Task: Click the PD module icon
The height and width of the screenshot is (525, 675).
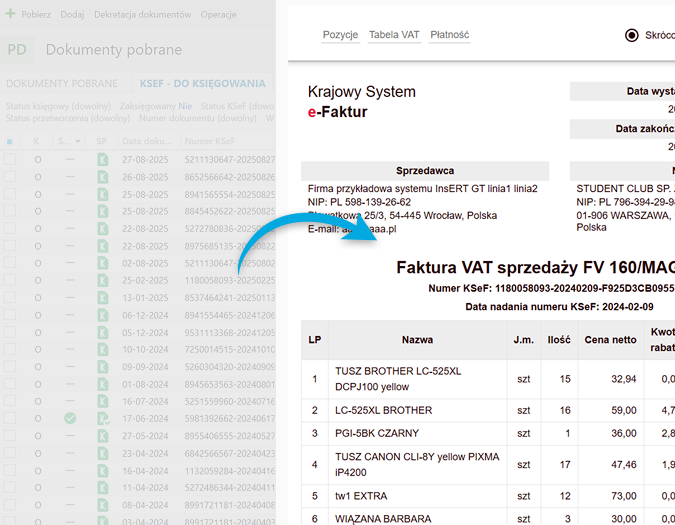Action: 17,50
